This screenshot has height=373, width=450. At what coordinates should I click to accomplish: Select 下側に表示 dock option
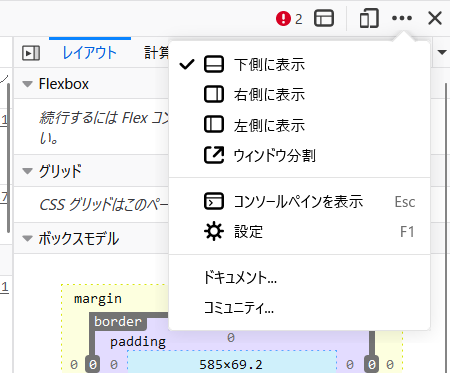click(x=299, y=64)
